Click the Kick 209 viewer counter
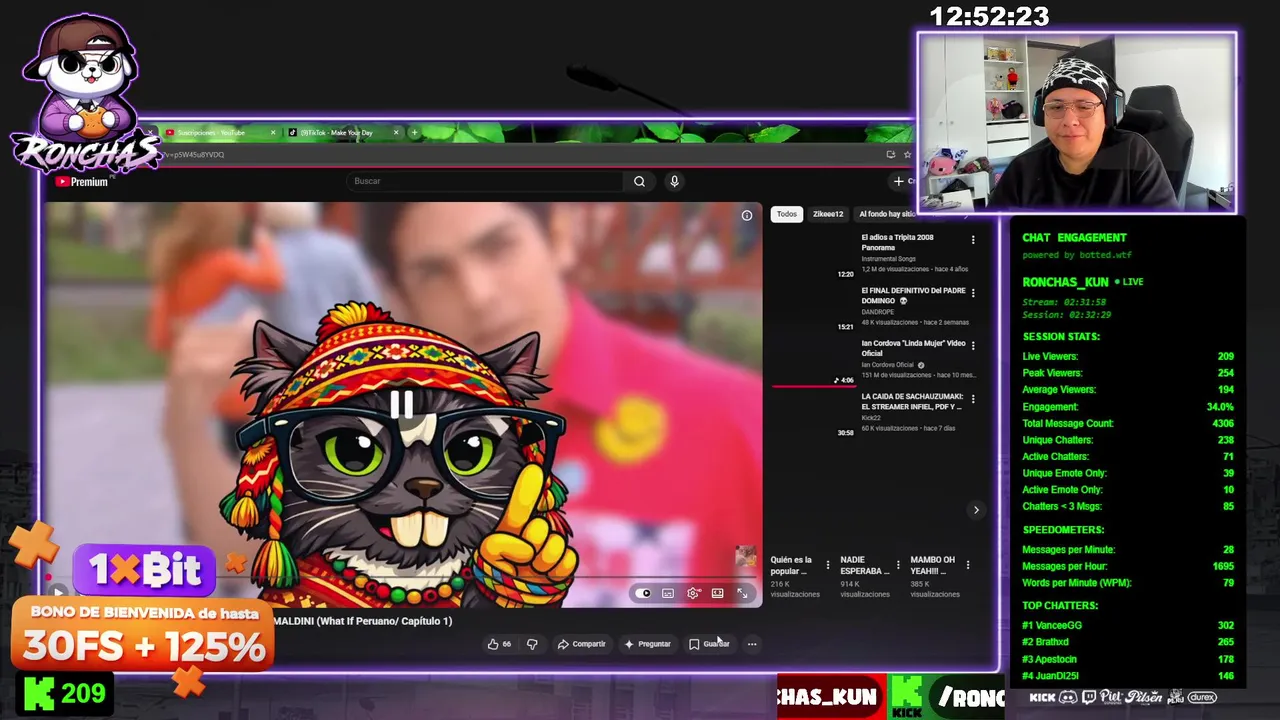Image resolution: width=1280 pixels, height=720 pixels. pyautogui.click(x=64, y=693)
